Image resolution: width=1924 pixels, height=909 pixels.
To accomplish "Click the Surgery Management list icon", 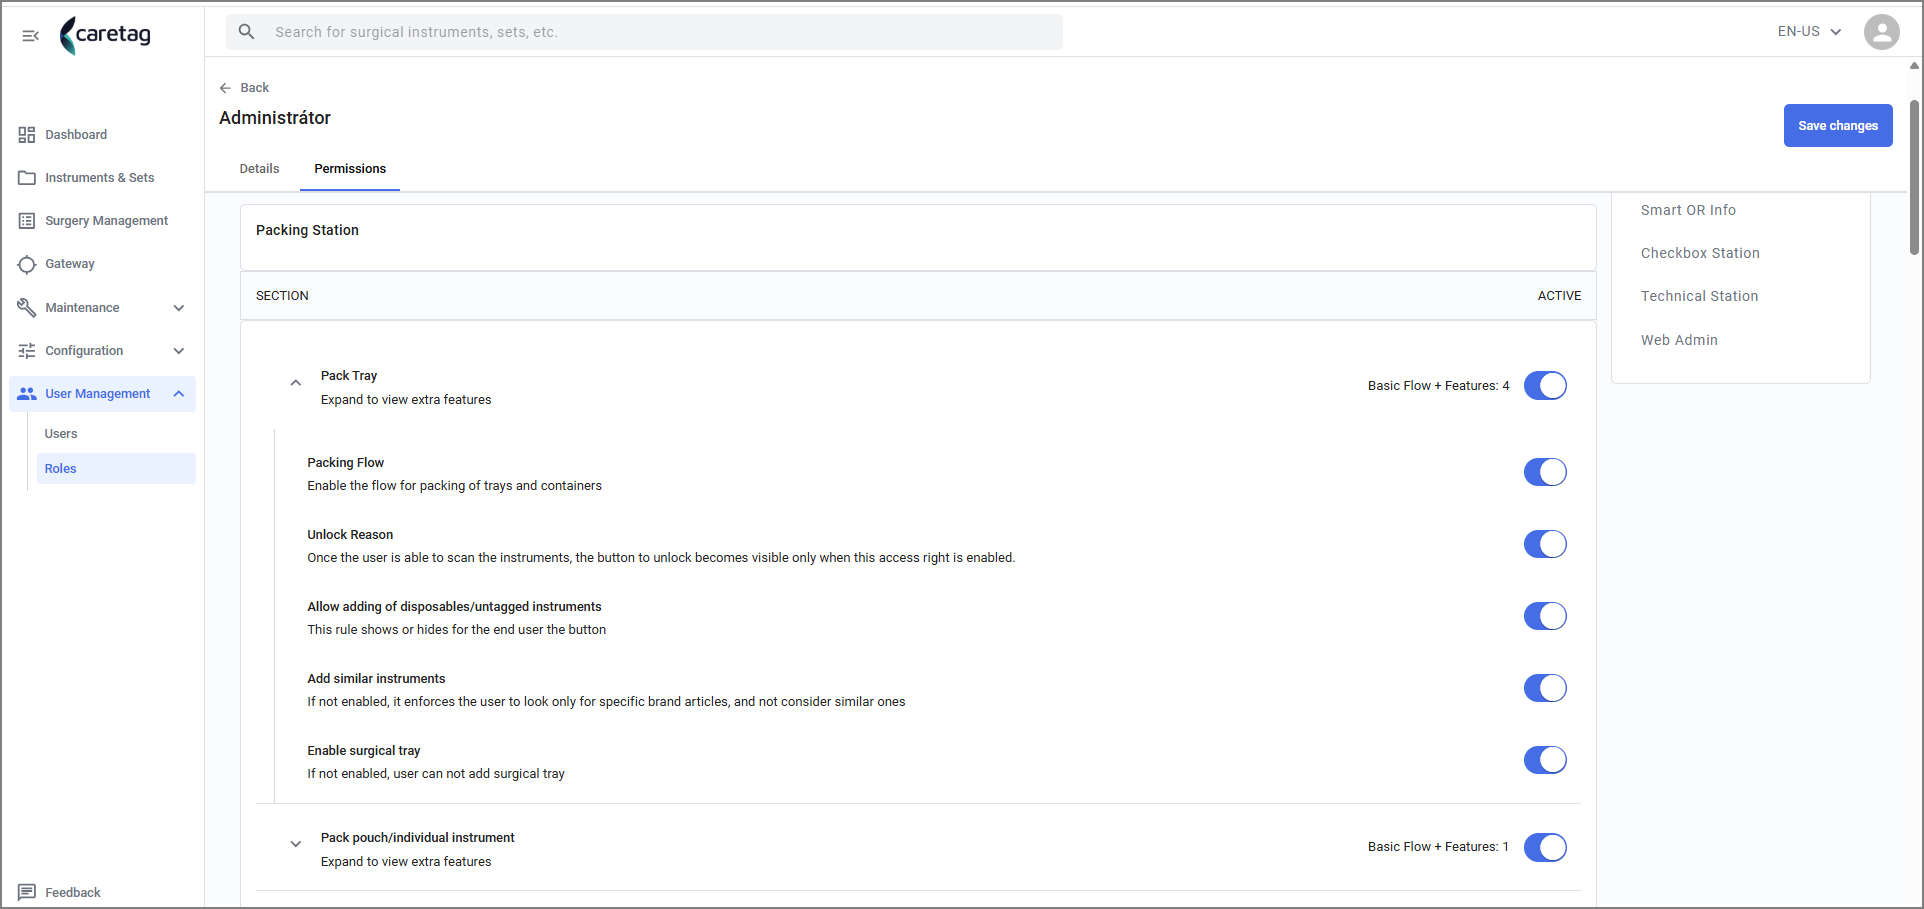I will (x=27, y=221).
